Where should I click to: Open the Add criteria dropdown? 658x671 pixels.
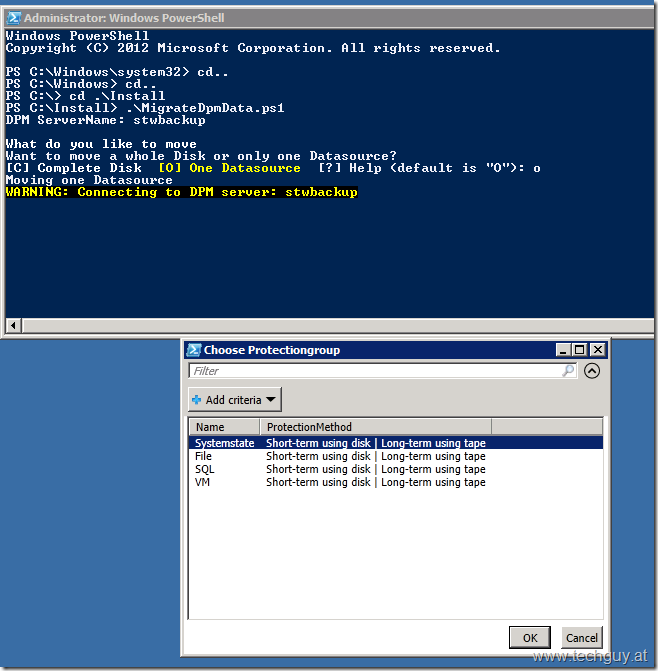pyautogui.click(x=234, y=400)
